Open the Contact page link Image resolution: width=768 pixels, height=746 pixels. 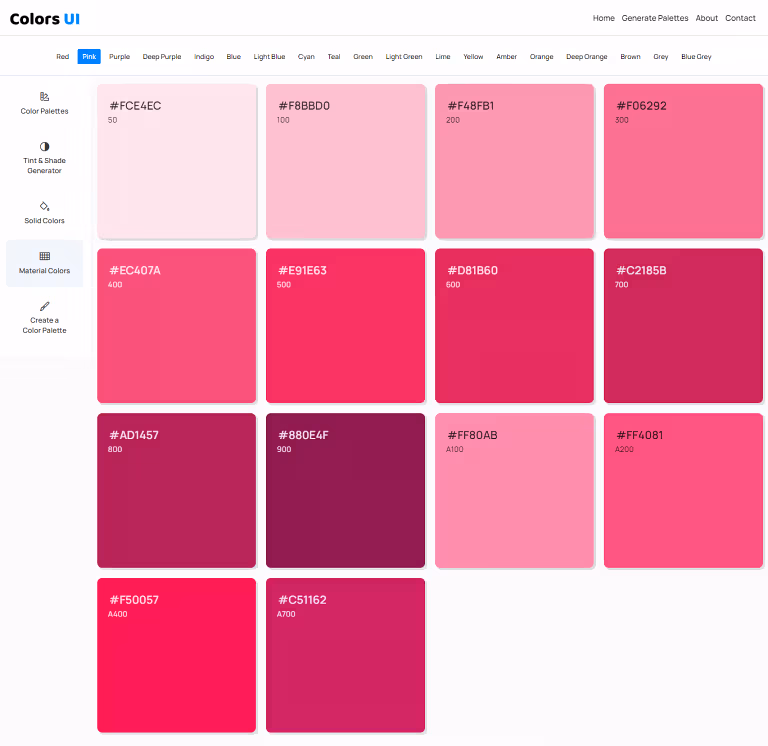(x=740, y=18)
